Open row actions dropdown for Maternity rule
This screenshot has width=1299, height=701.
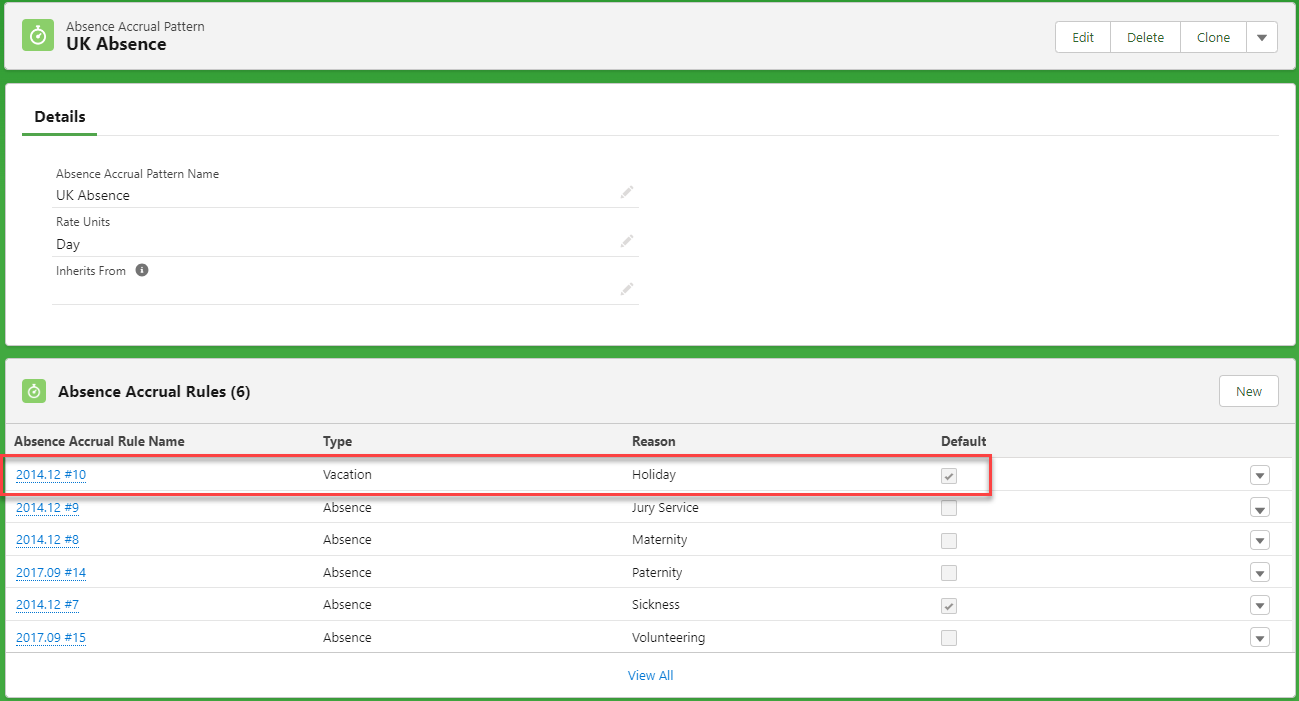pyautogui.click(x=1259, y=540)
